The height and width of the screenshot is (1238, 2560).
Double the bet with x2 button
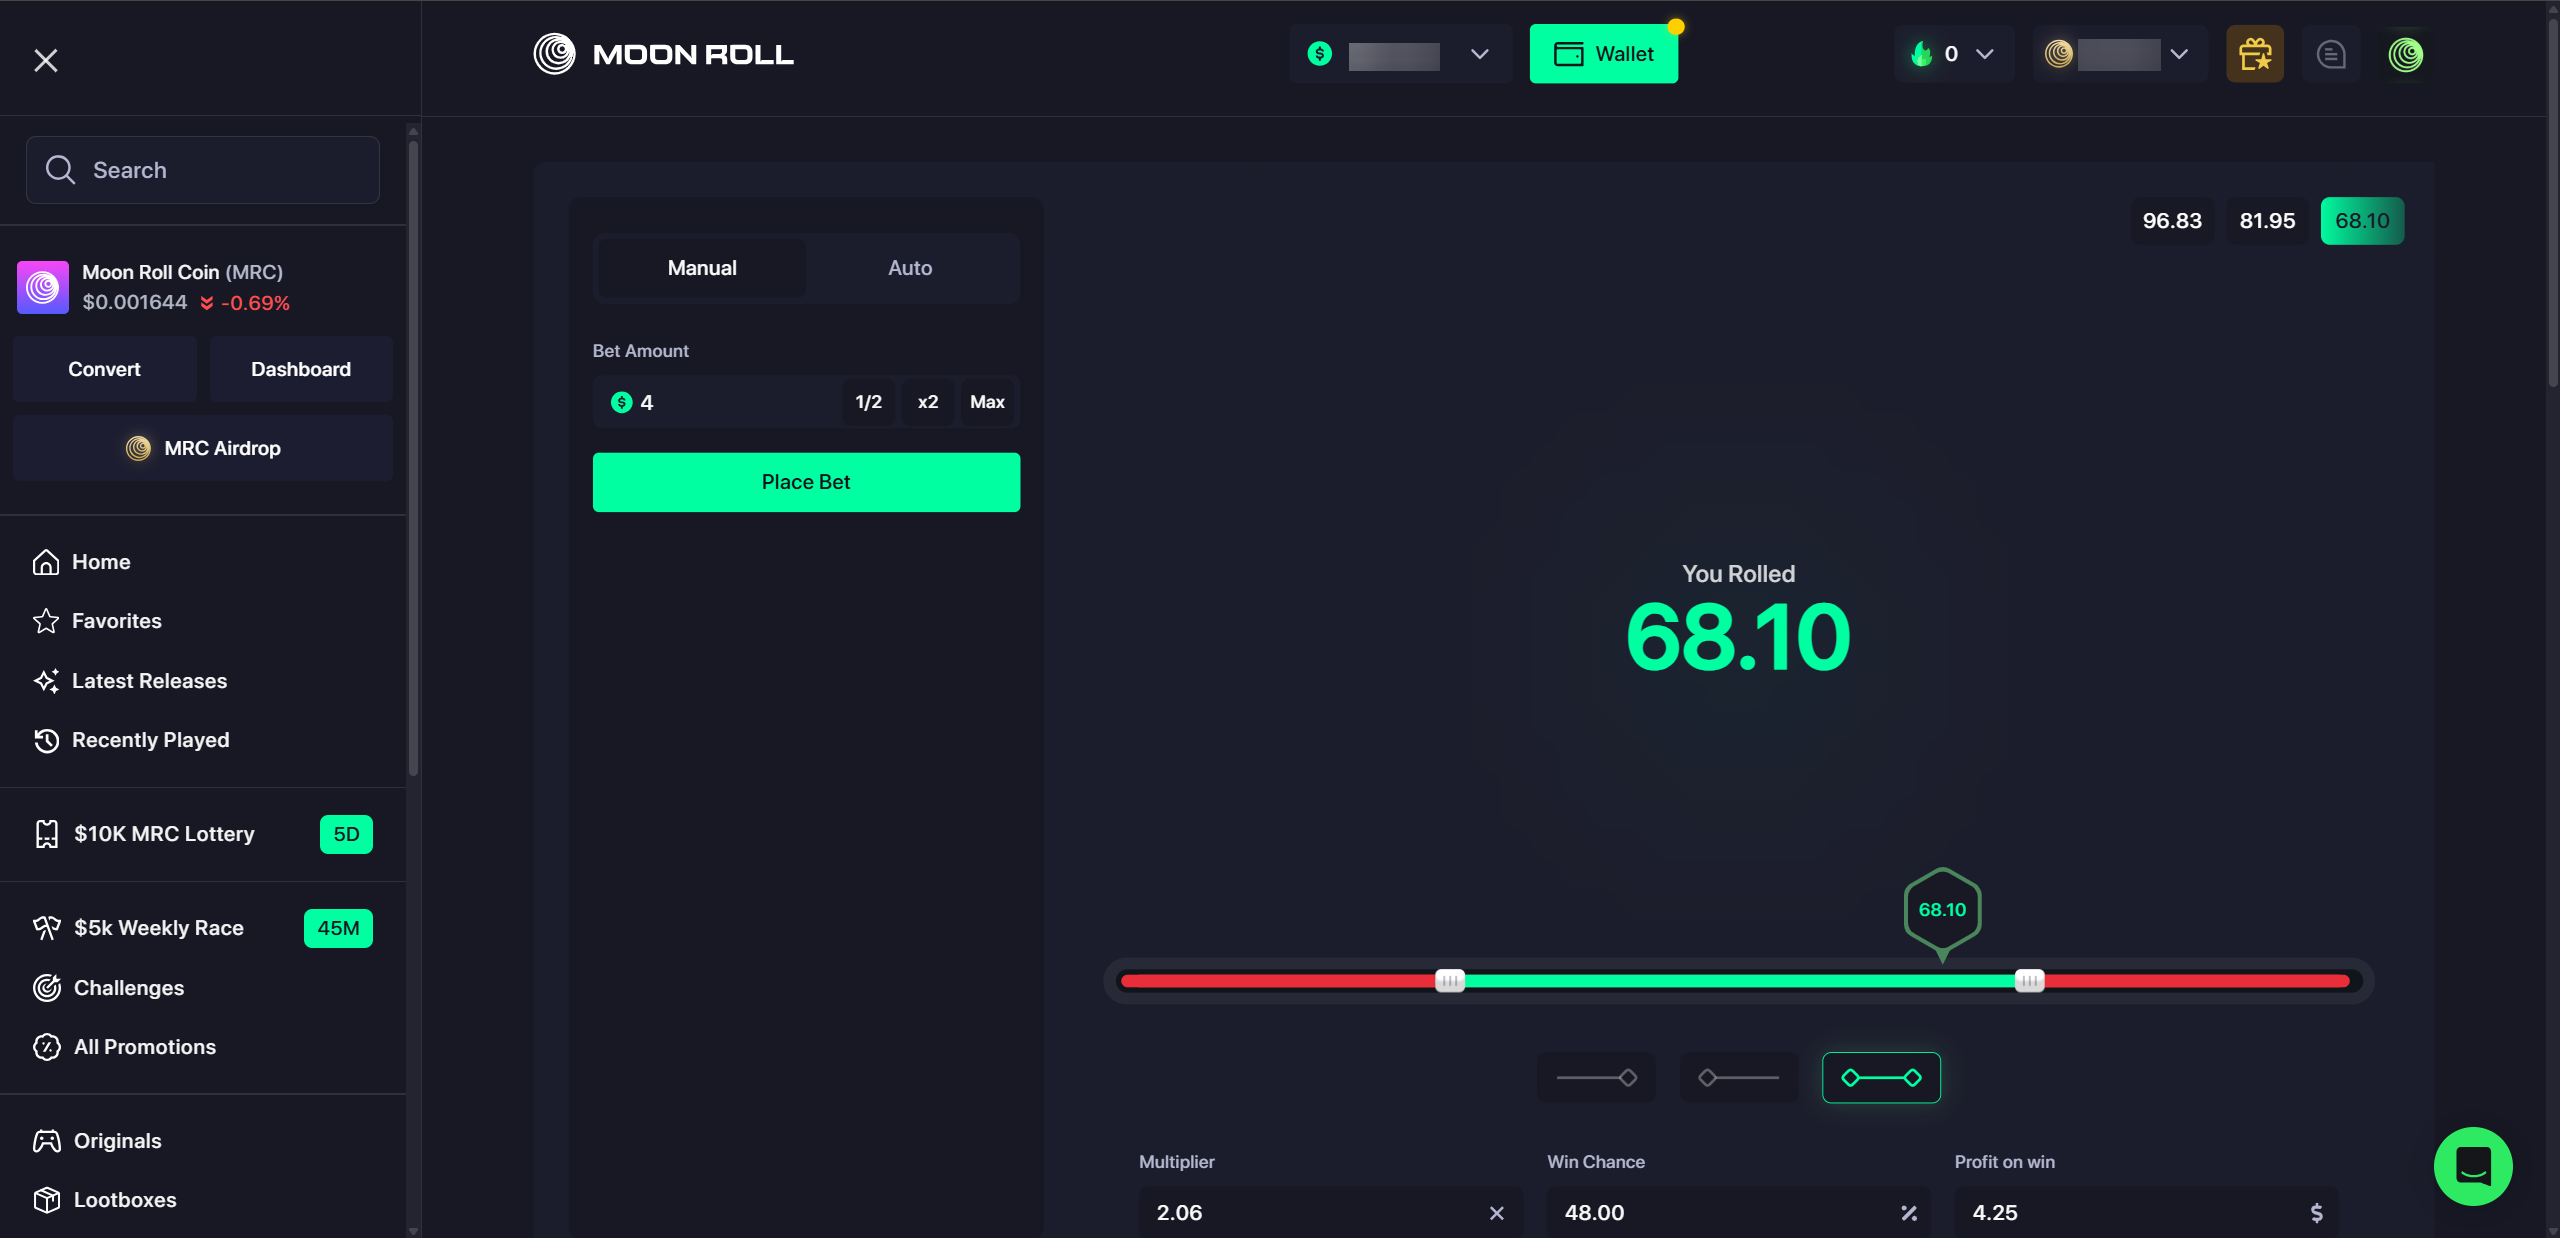coord(928,402)
